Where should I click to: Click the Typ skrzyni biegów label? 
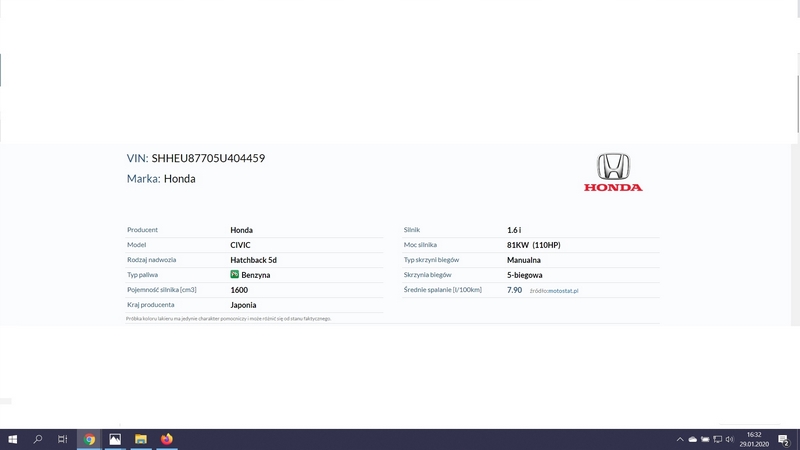[431, 260]
